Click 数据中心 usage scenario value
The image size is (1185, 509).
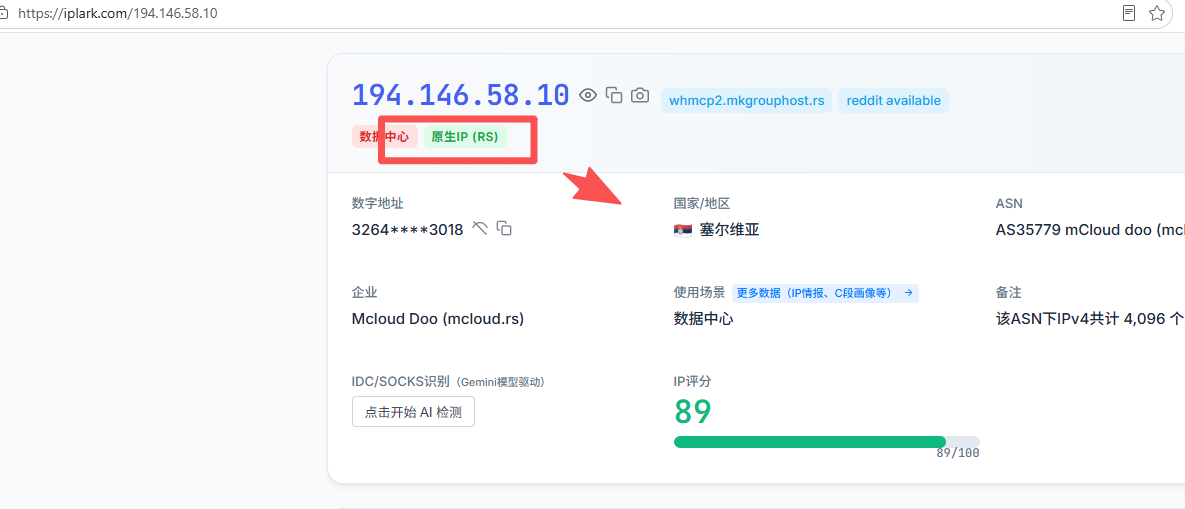pos(704,319)
